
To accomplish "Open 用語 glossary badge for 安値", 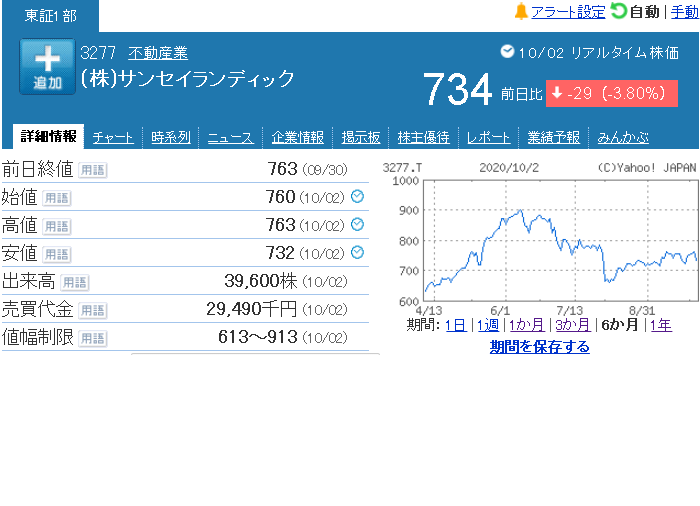I will click(57, 255).
